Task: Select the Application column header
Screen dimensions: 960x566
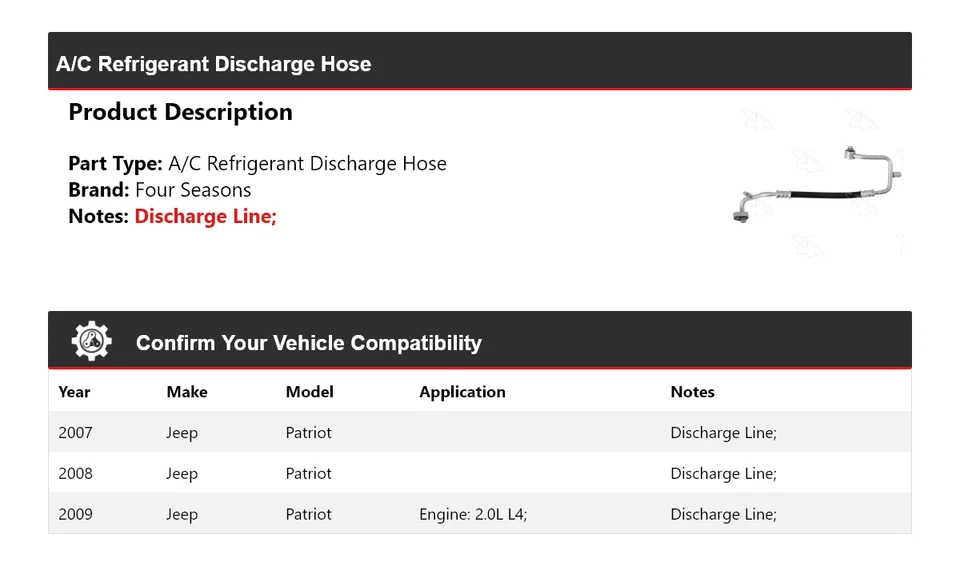Action: [x=462, y=392]
